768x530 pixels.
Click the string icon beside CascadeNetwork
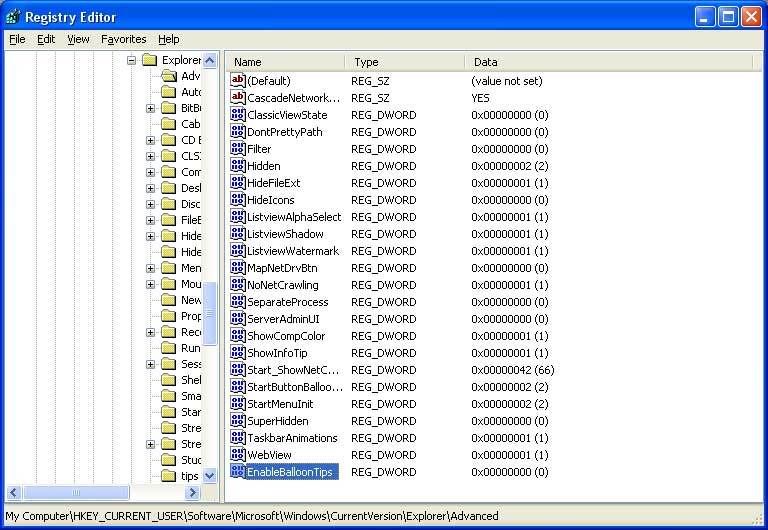click(x=238, y=97)
